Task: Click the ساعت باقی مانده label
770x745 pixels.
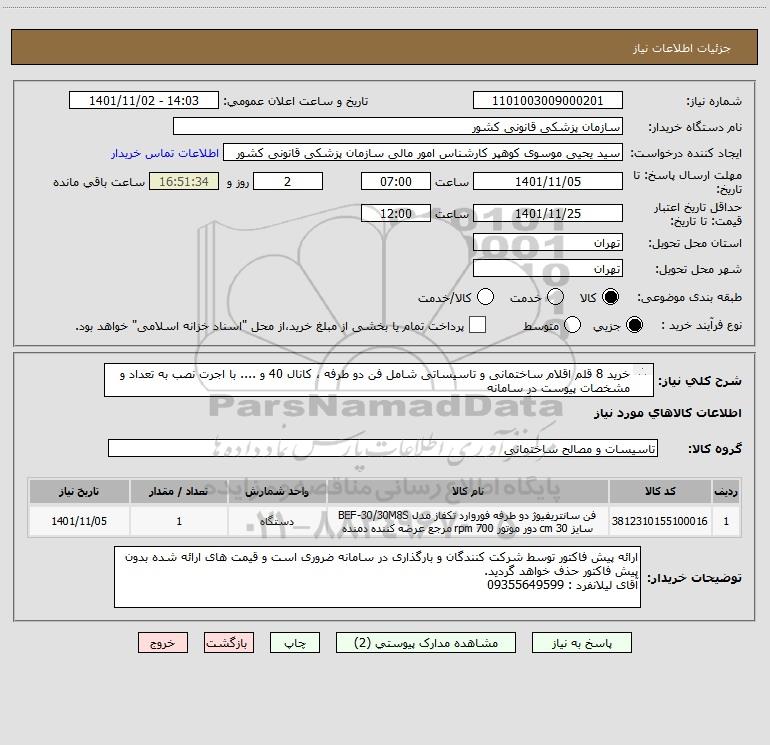Action: (99, 182)
